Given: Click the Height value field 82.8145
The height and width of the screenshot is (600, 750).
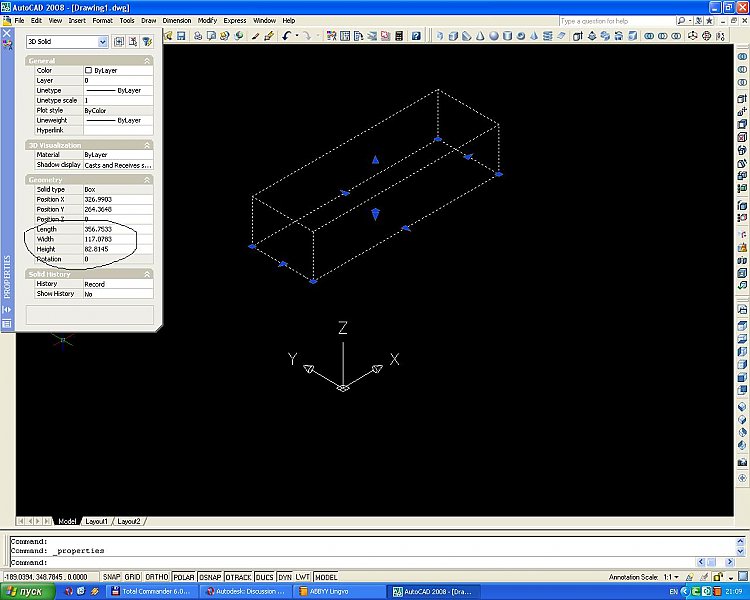Looking at the screenshot, I should (x=118, y=249).
